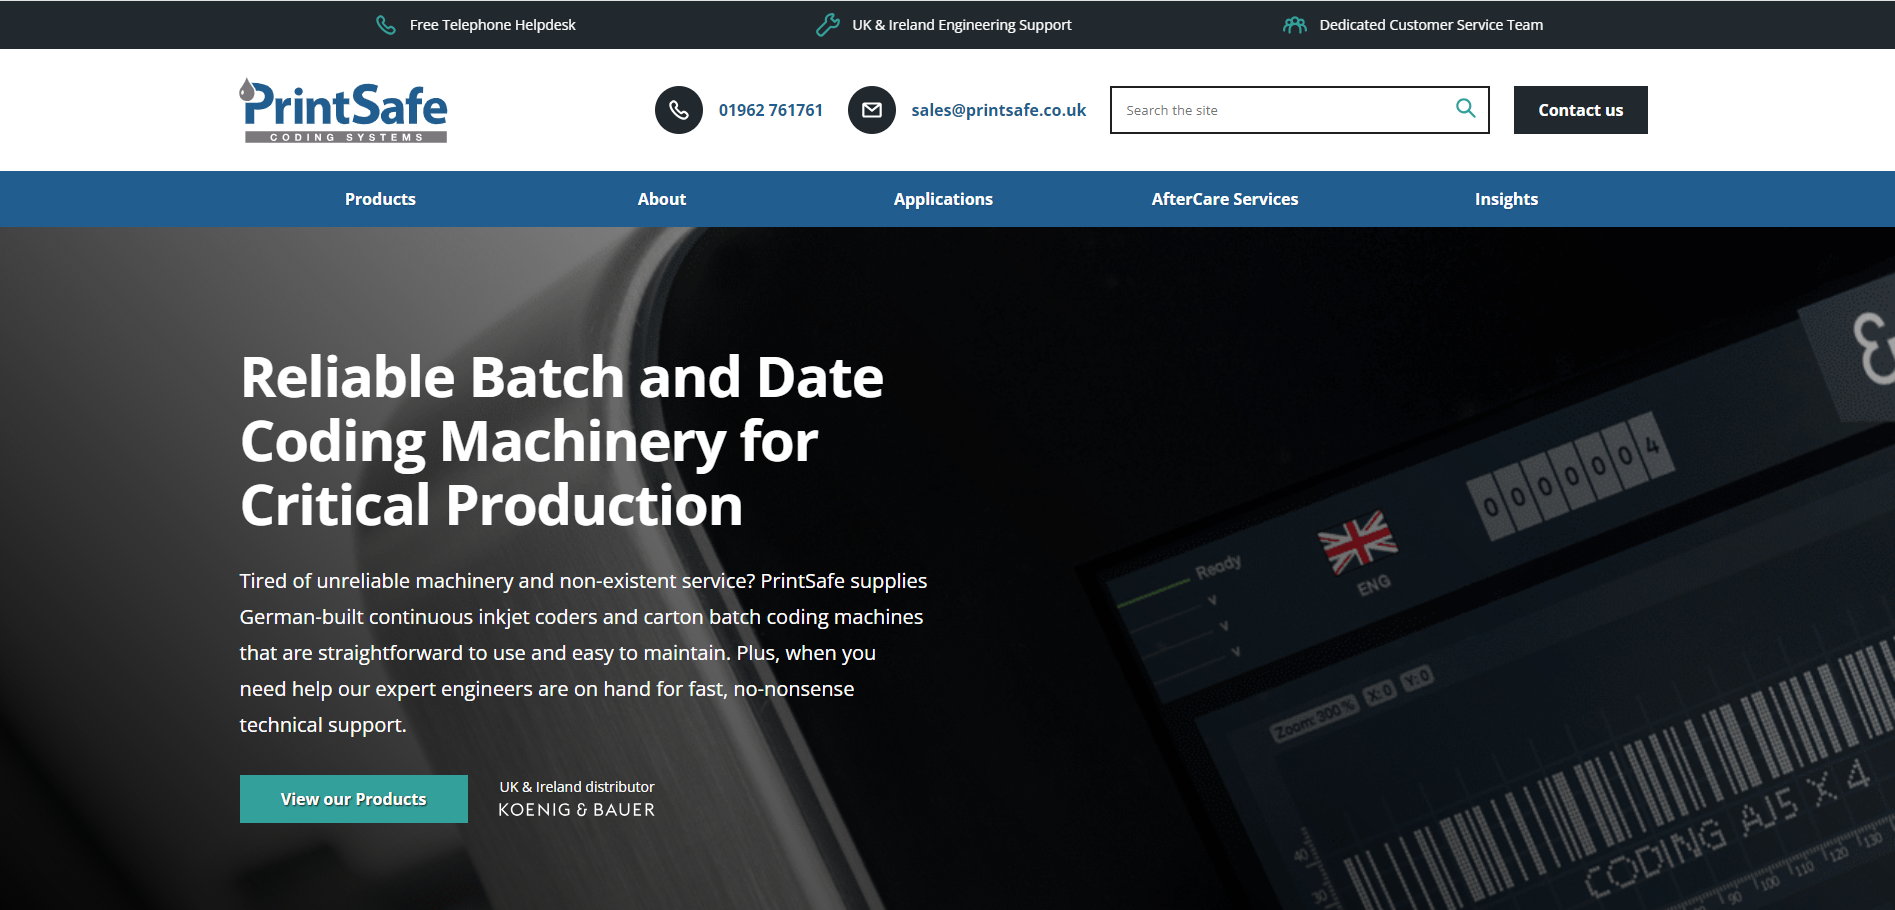
Task: Click the Koenig & Bauer distributor logo
Action: coord(576,809)
